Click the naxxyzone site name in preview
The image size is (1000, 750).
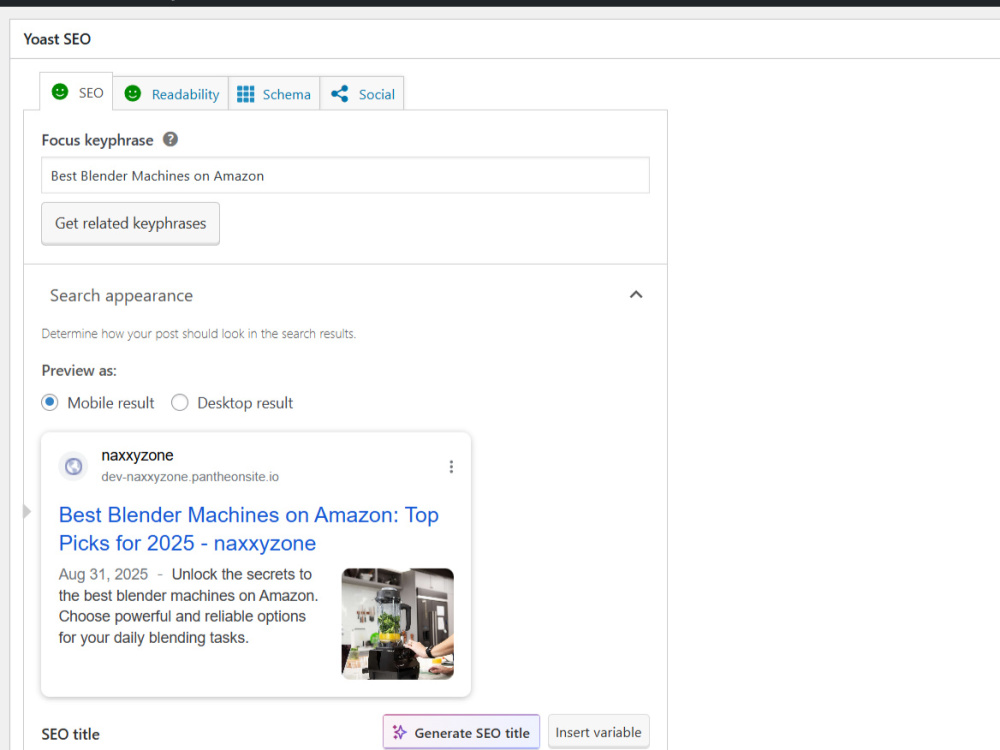tap(137, 455)
